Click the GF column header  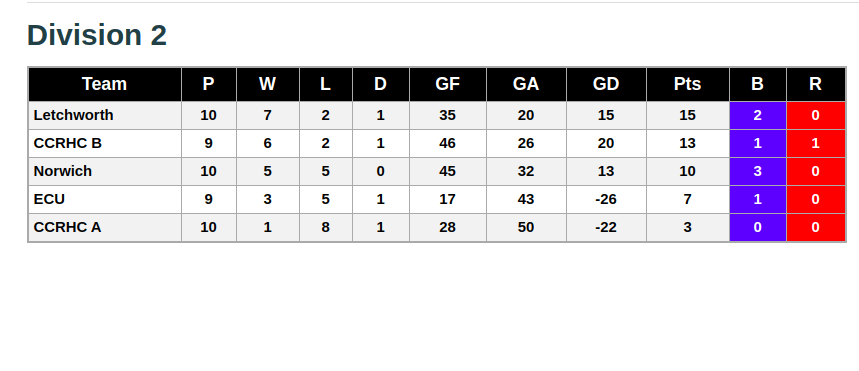[448, 84]
